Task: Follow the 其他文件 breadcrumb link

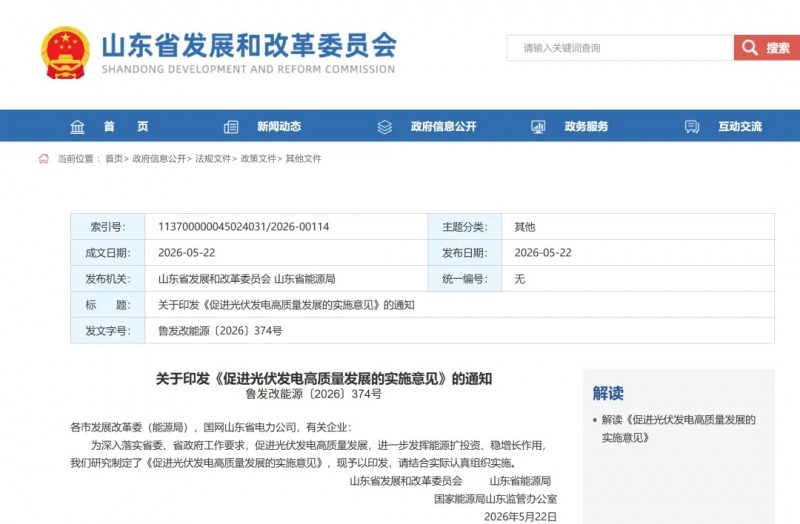Action: click(304, 159)
